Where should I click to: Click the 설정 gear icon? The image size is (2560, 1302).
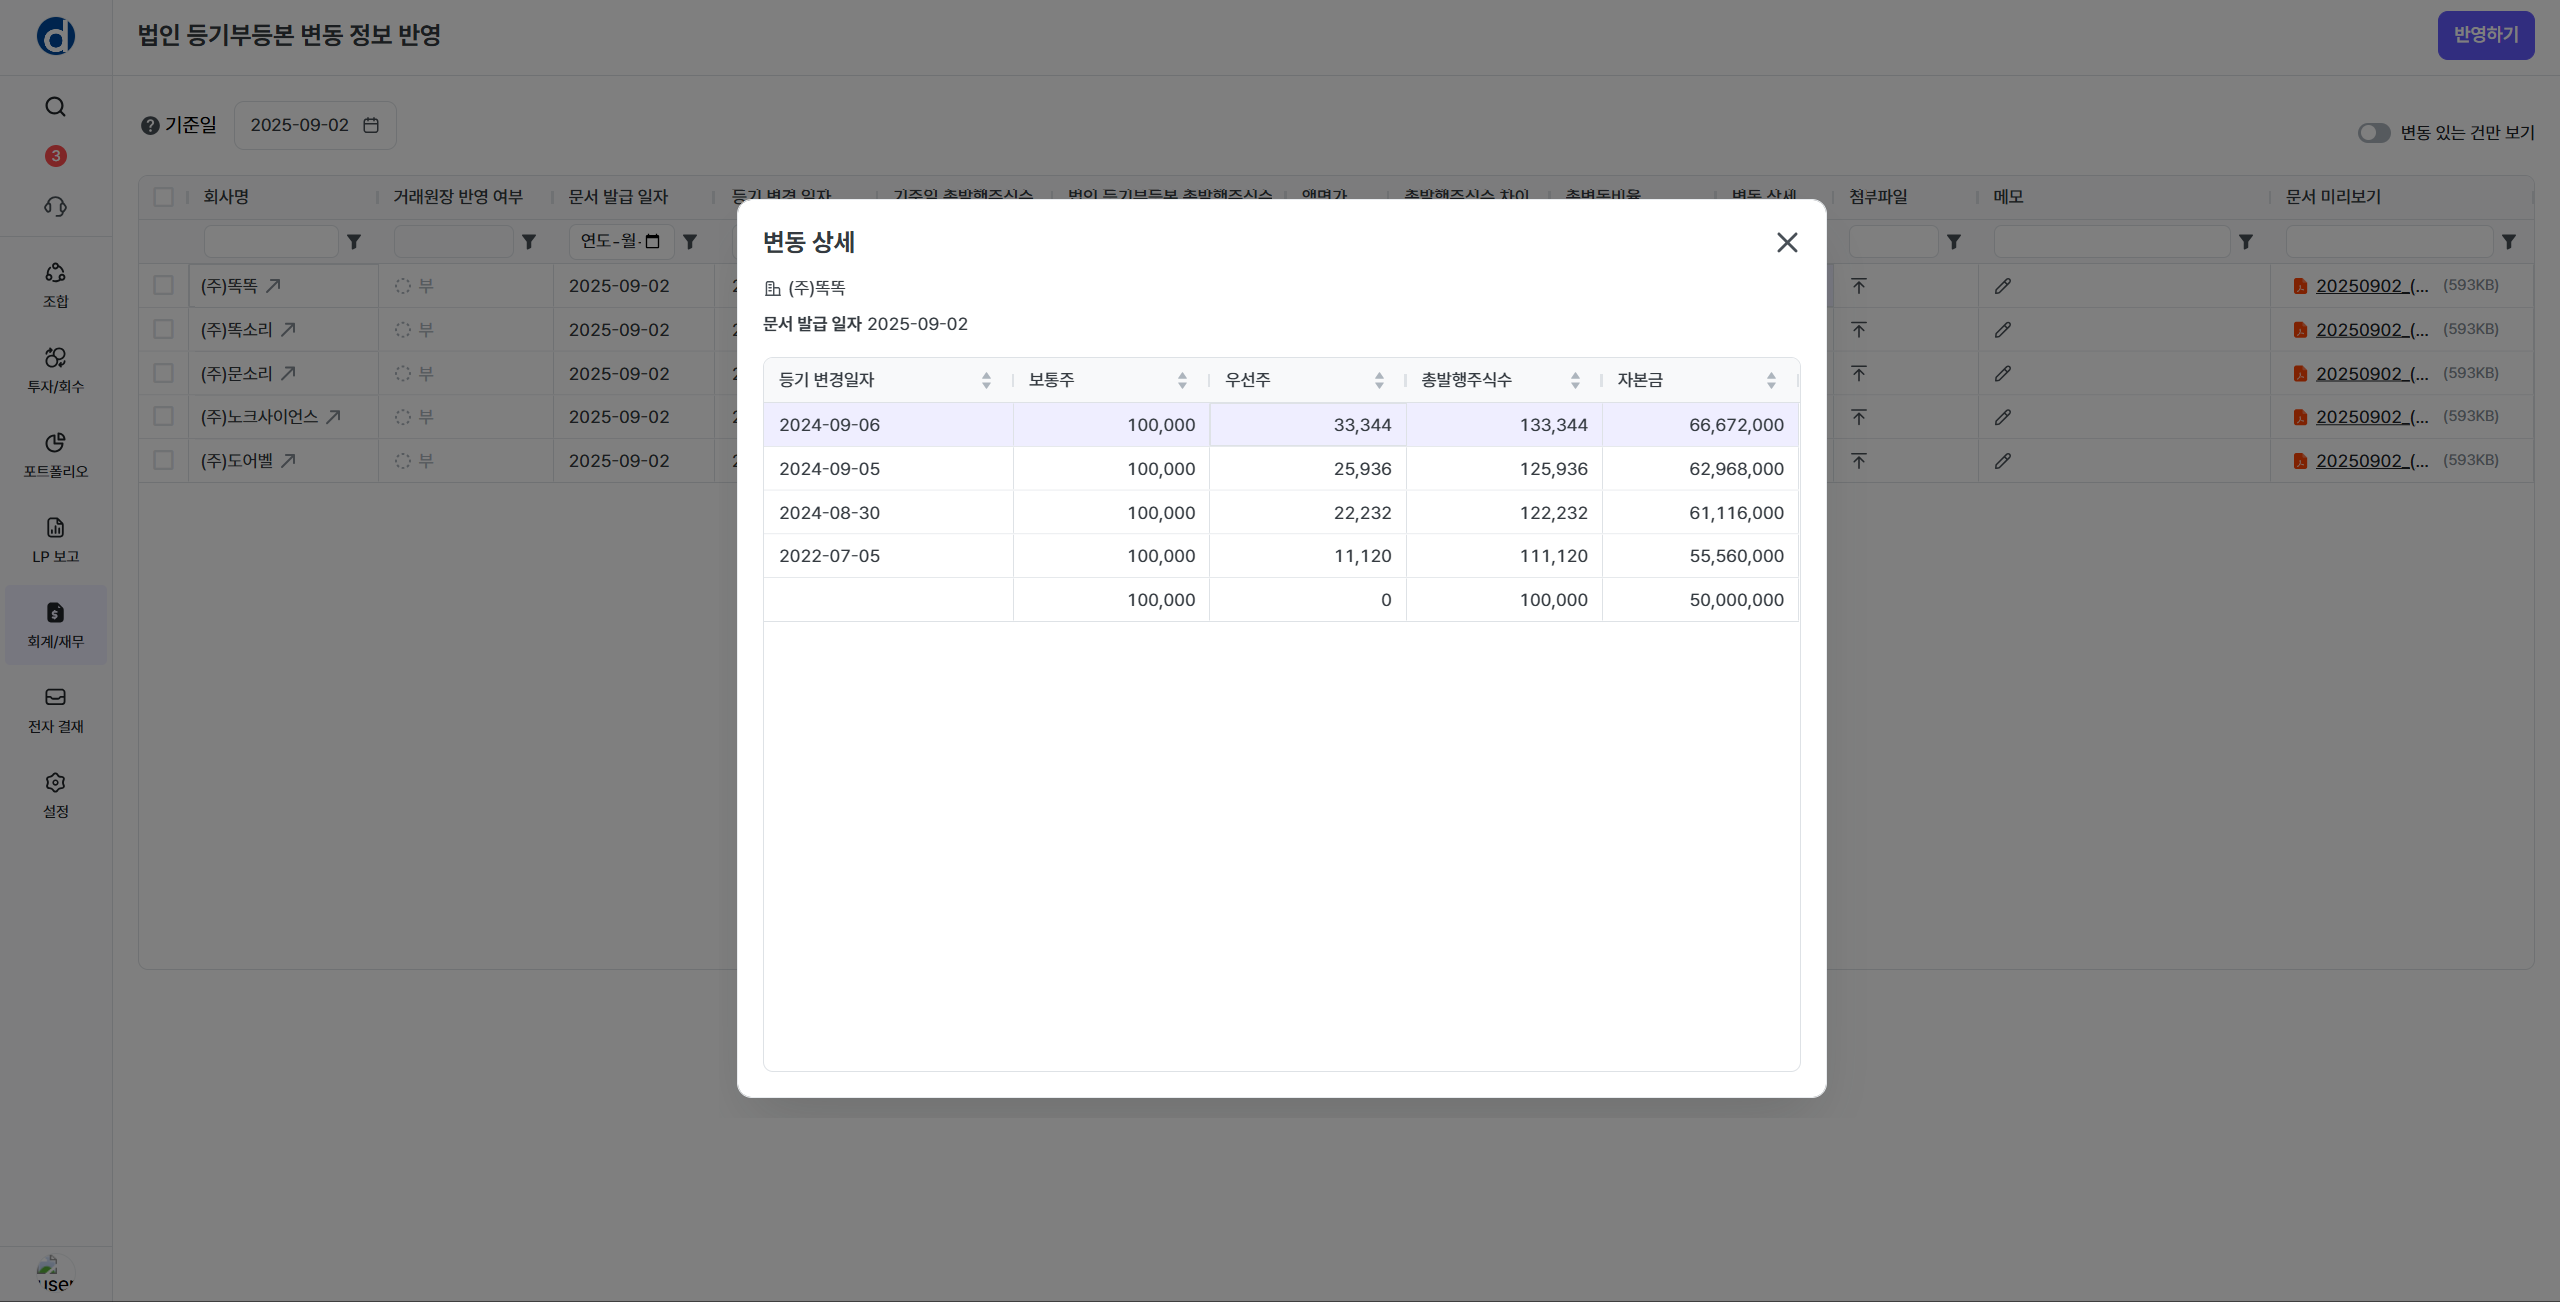coord(55,795)
